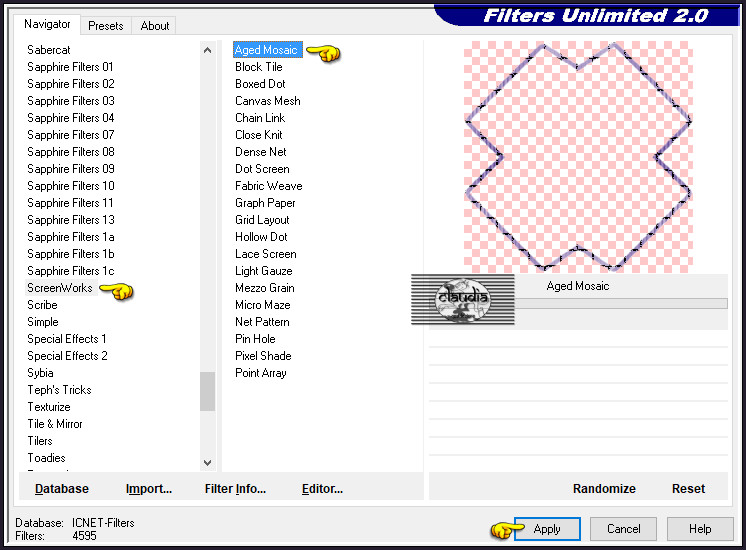The height and width of the screenshot is (550, 746).
Task: Select Teph's Tricks category
Action: click(x=59, y=390)
